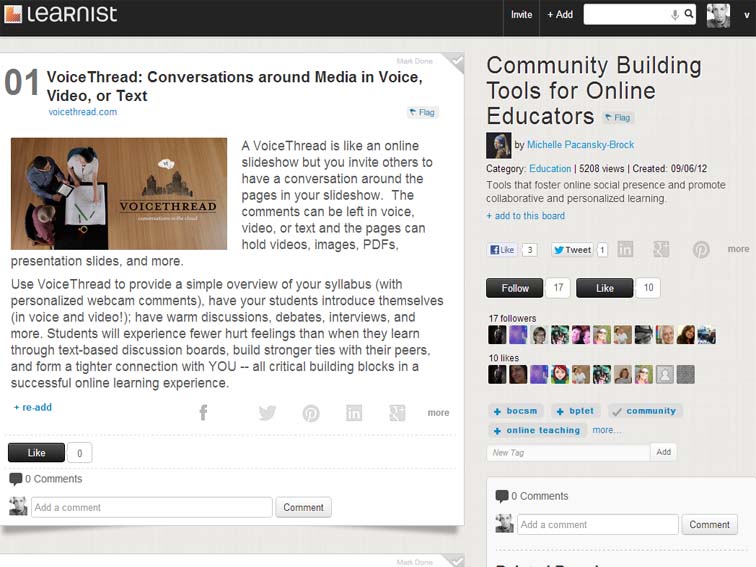This screenshot has height=567, width=756.
Task: Click the board like count 10 box
Action: click(648, 288)
